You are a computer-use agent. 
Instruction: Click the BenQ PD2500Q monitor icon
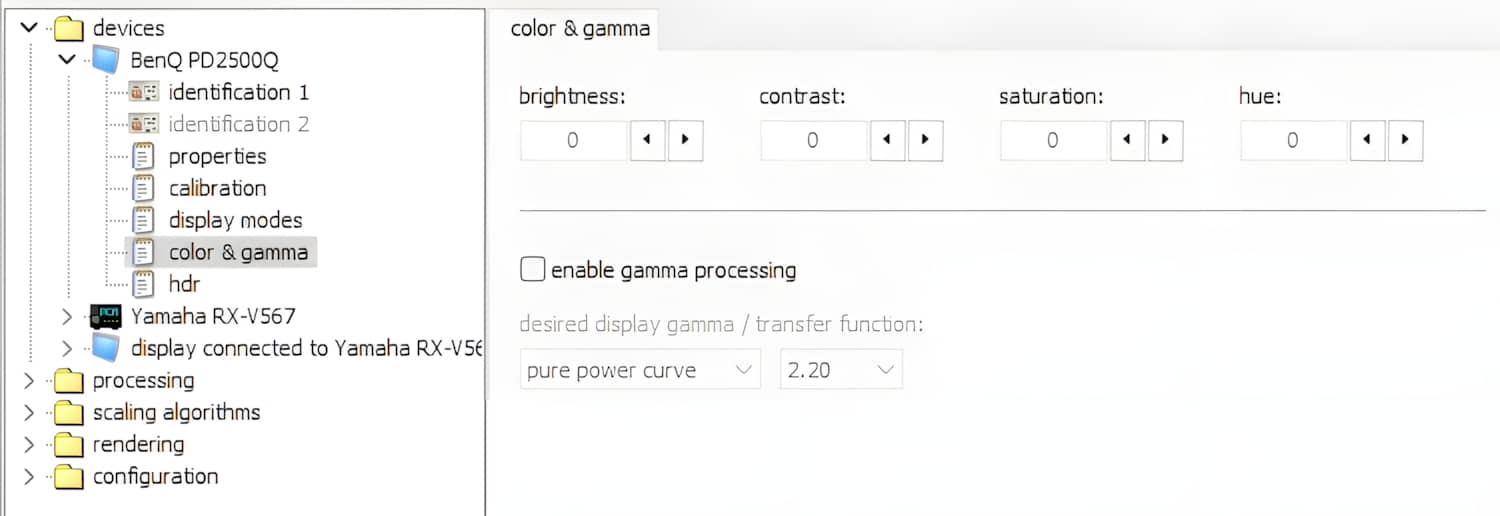[x=105, y=60]
